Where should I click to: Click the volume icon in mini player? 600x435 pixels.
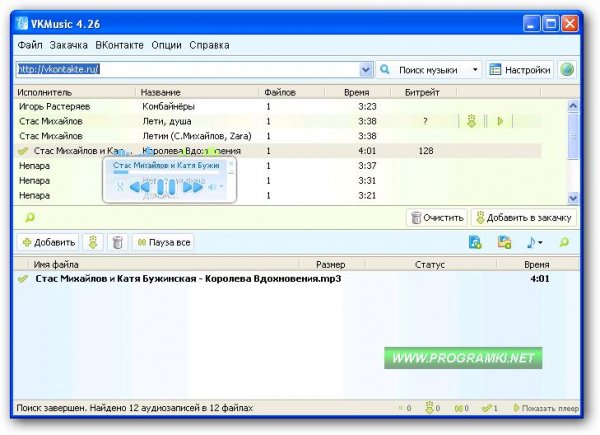pos(212,187)
